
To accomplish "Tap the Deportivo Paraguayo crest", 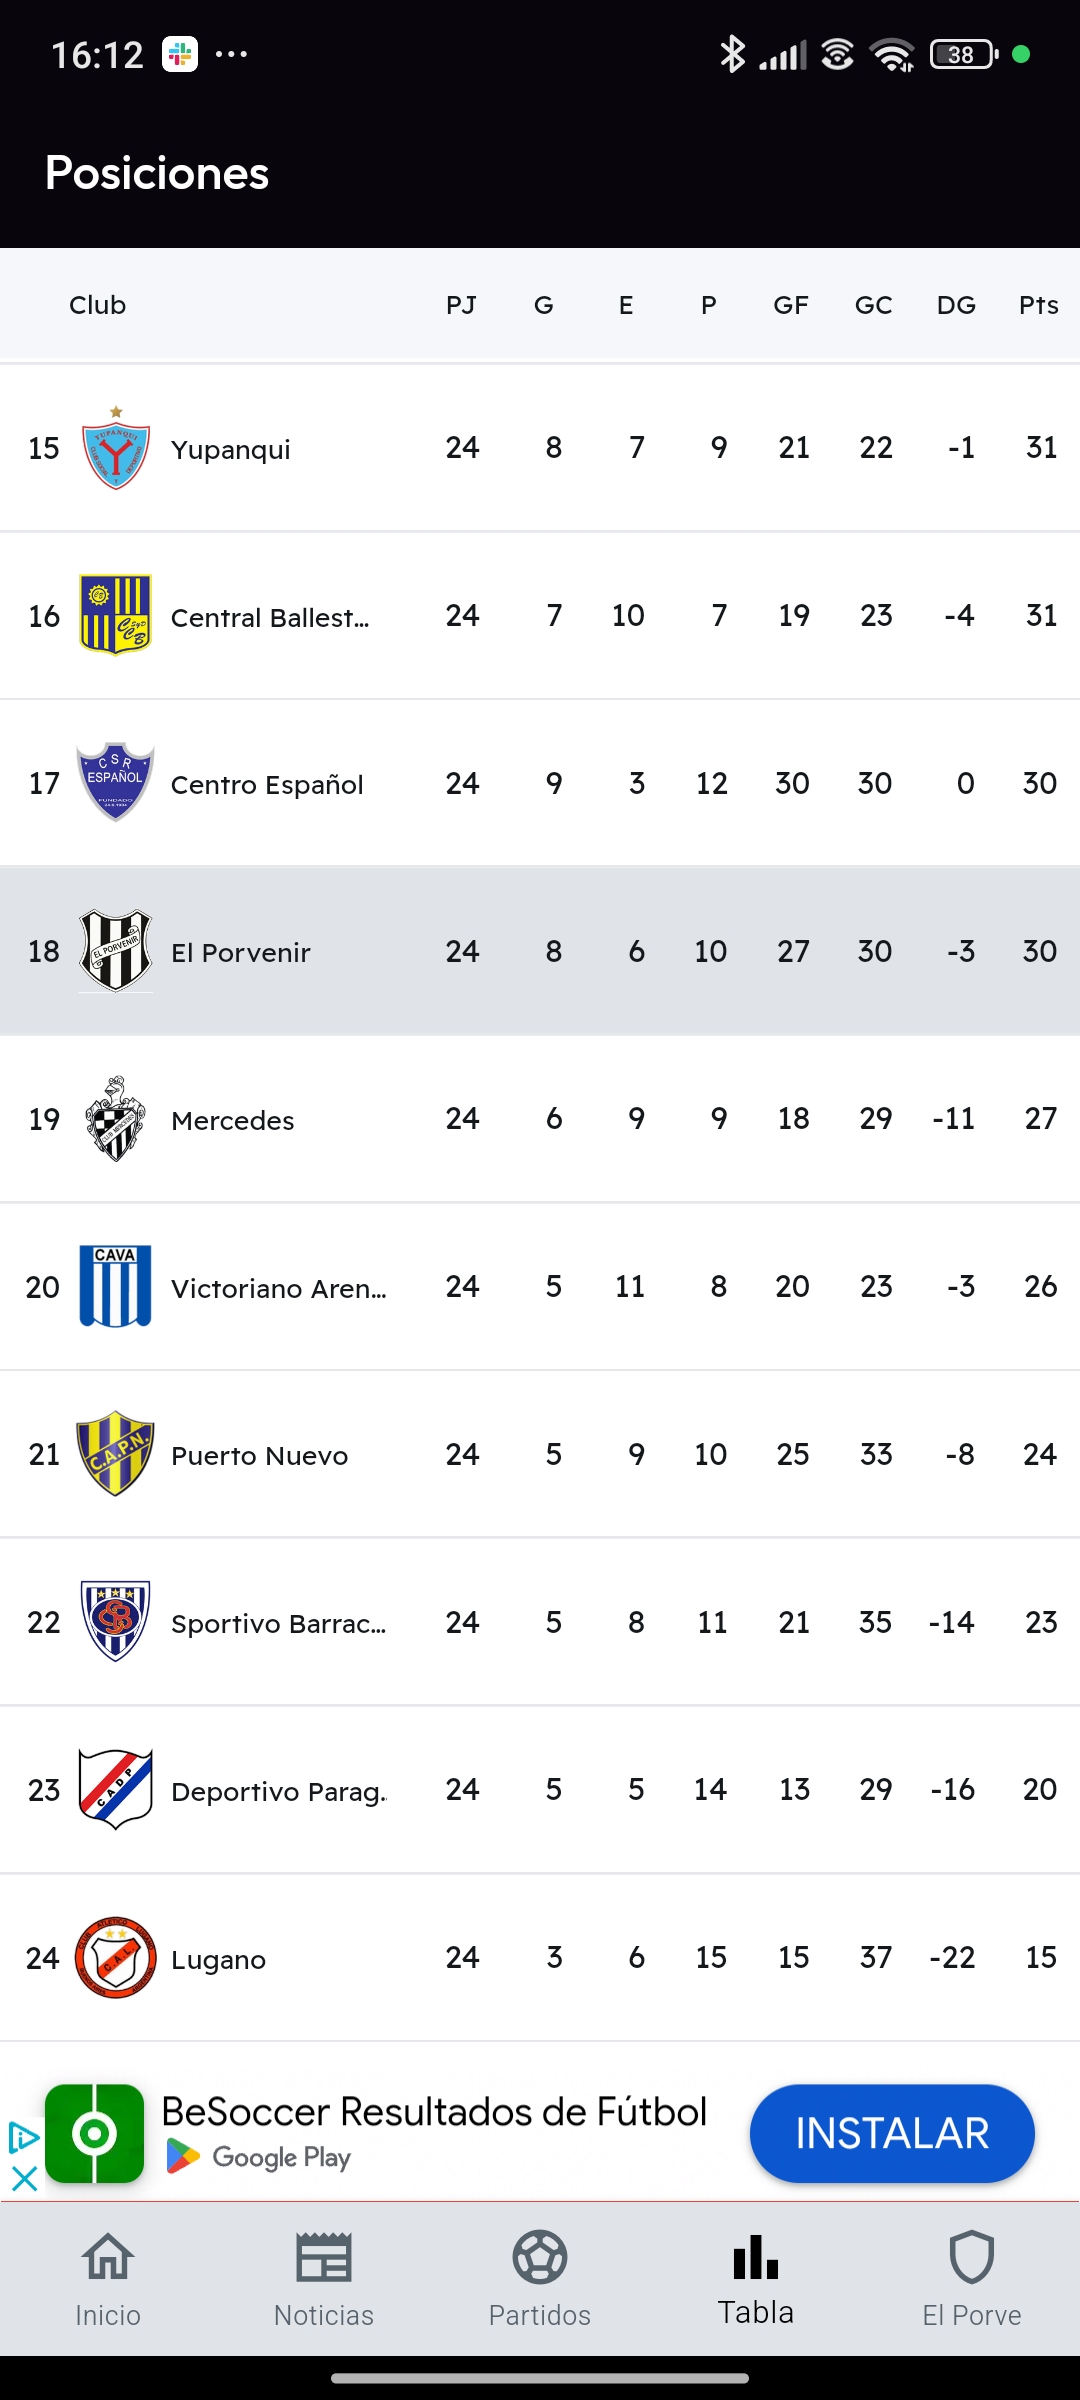I will pos(116,1789).
